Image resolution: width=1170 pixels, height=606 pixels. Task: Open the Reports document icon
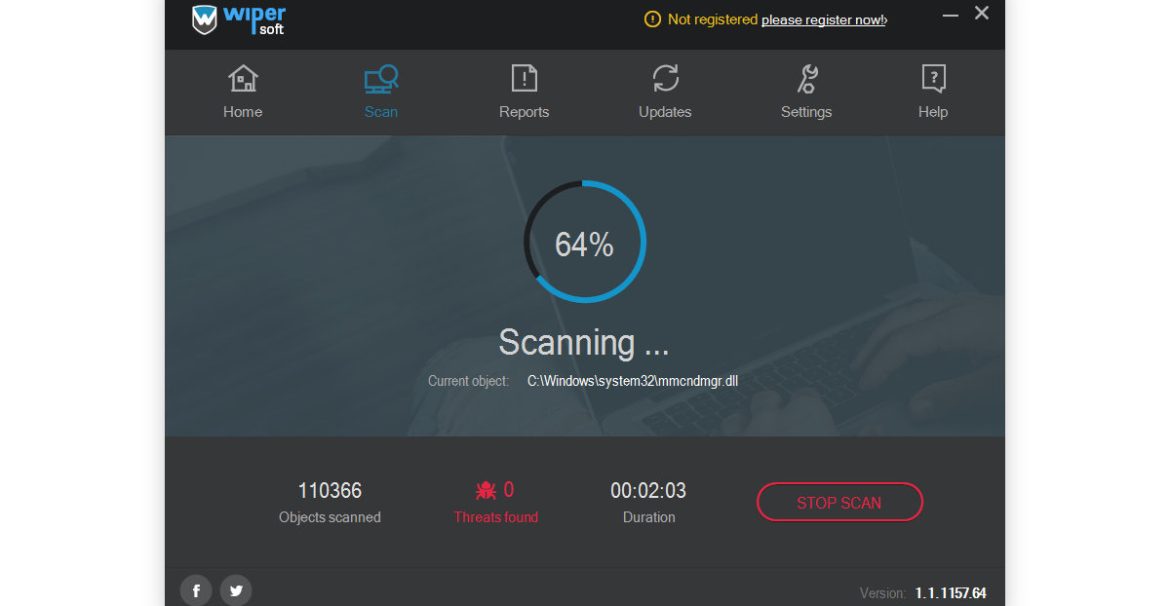(524, 78)
